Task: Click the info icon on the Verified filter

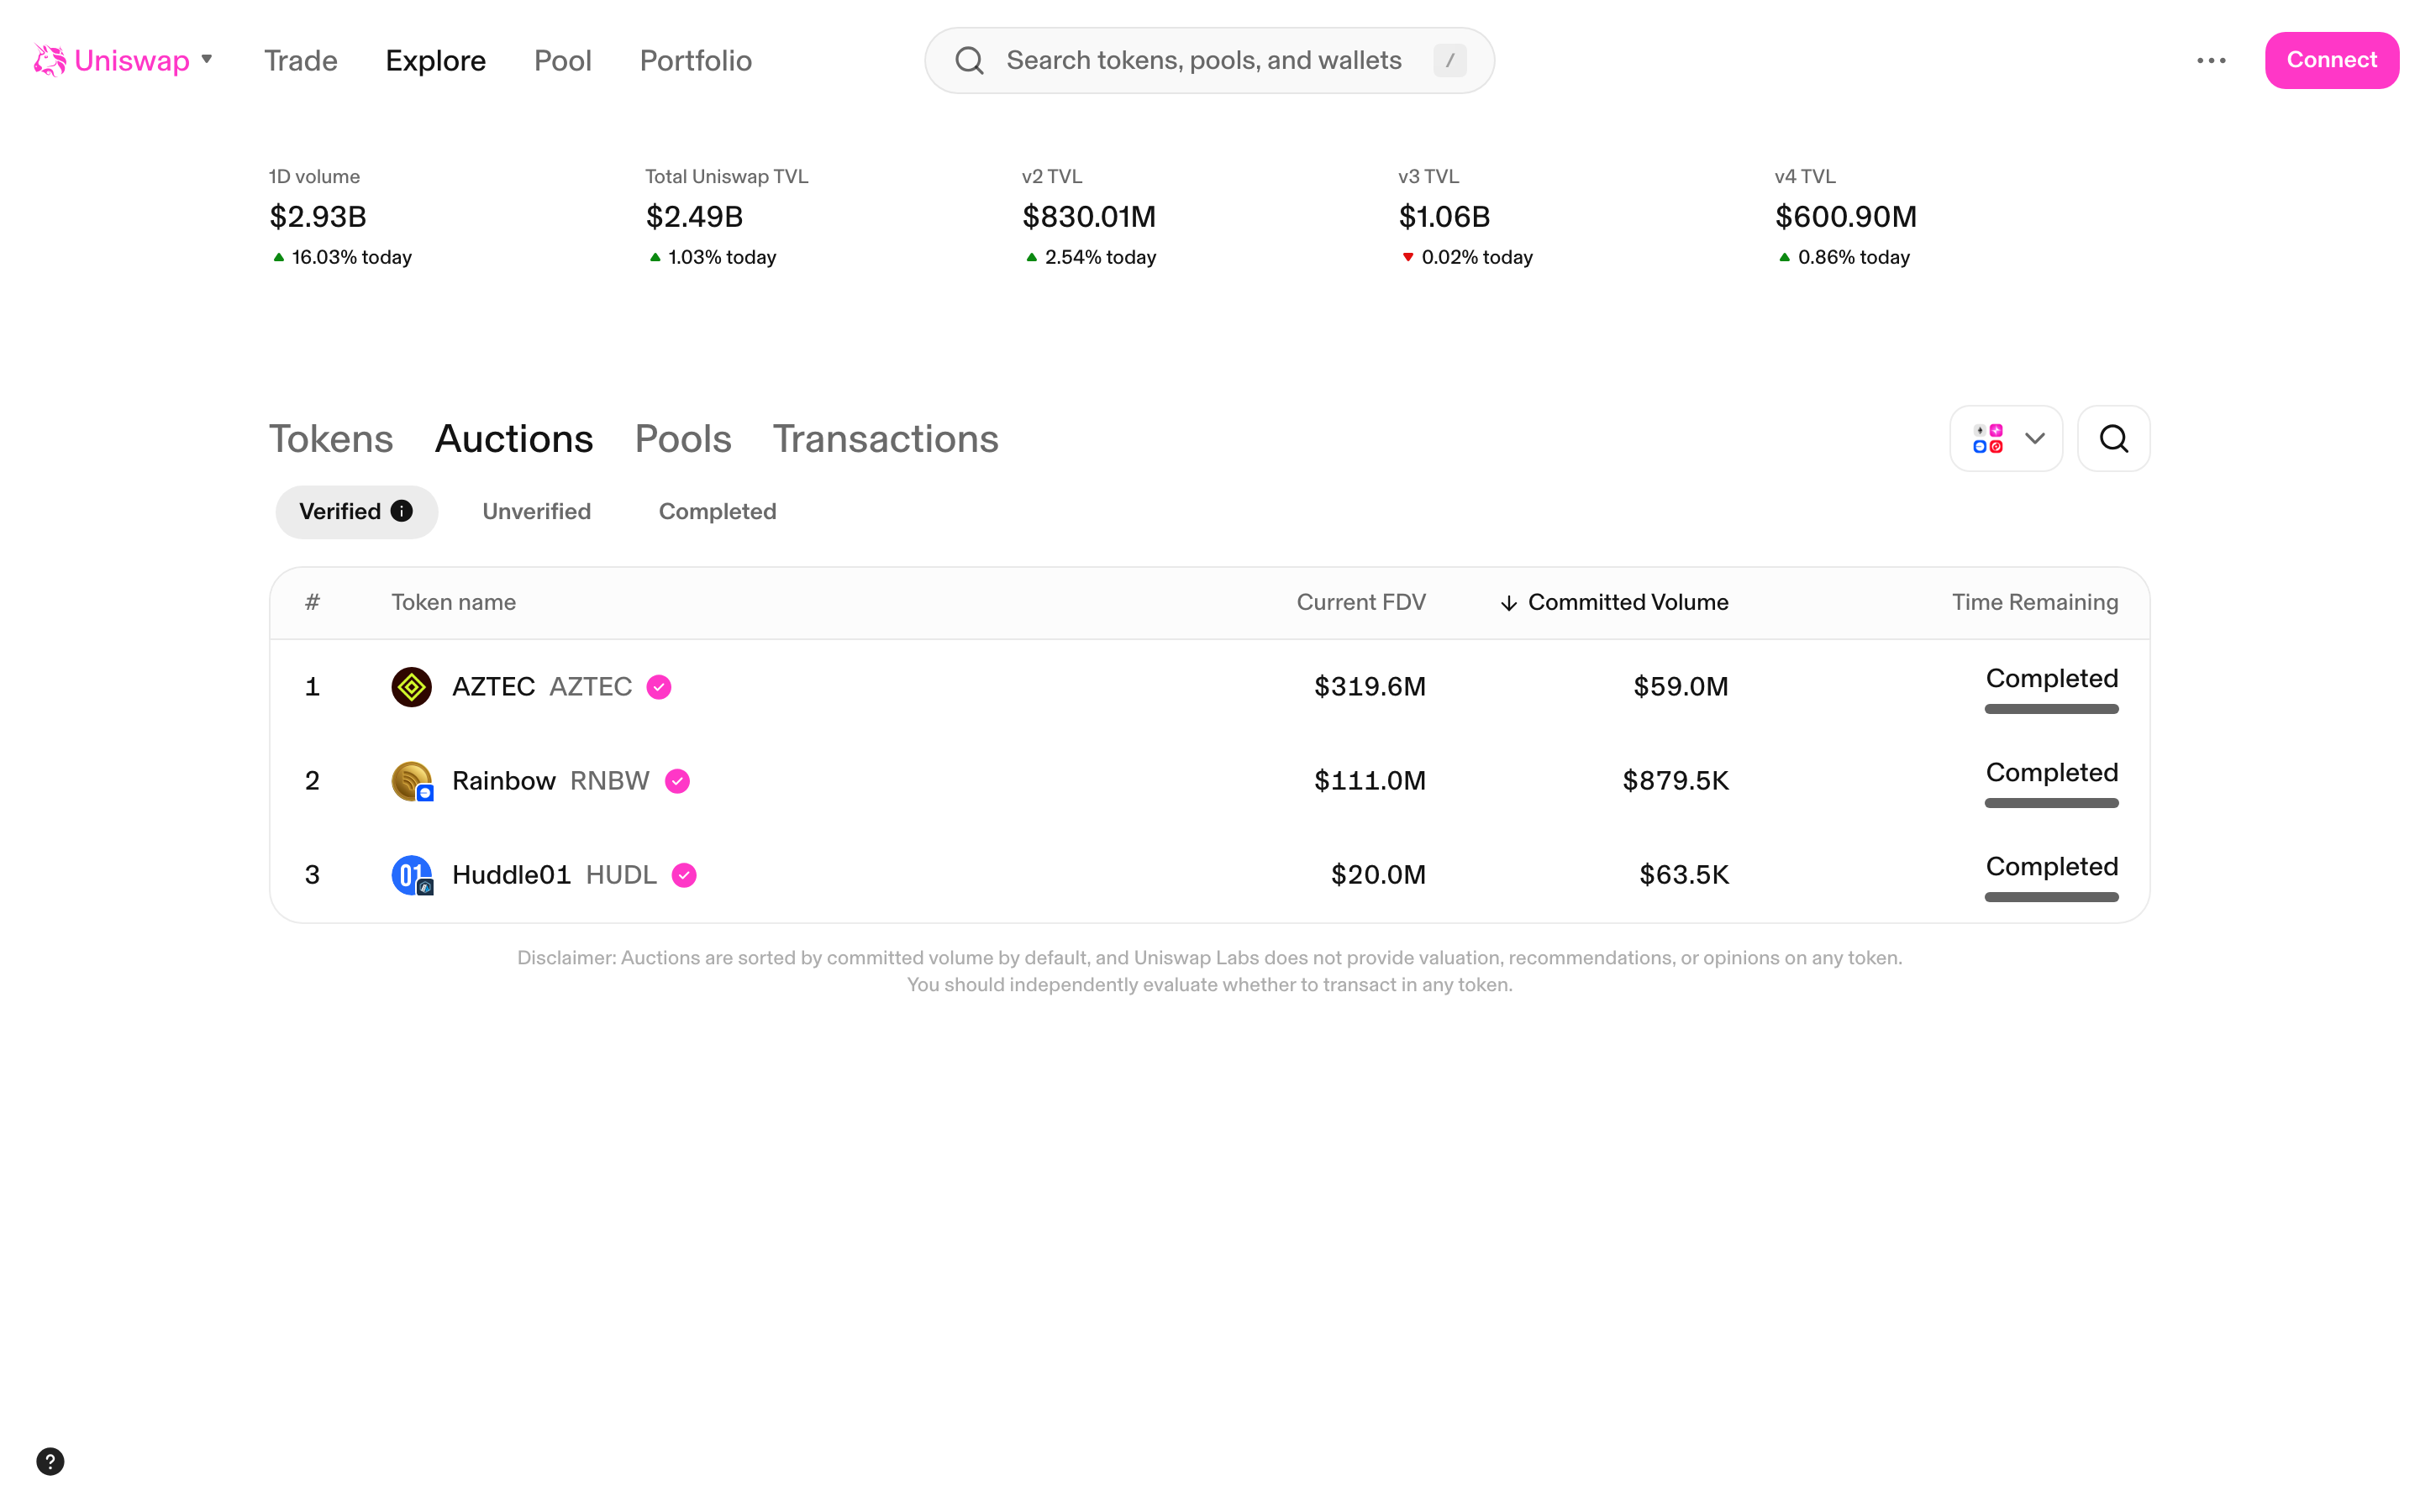Action: [x=402, y=511]
